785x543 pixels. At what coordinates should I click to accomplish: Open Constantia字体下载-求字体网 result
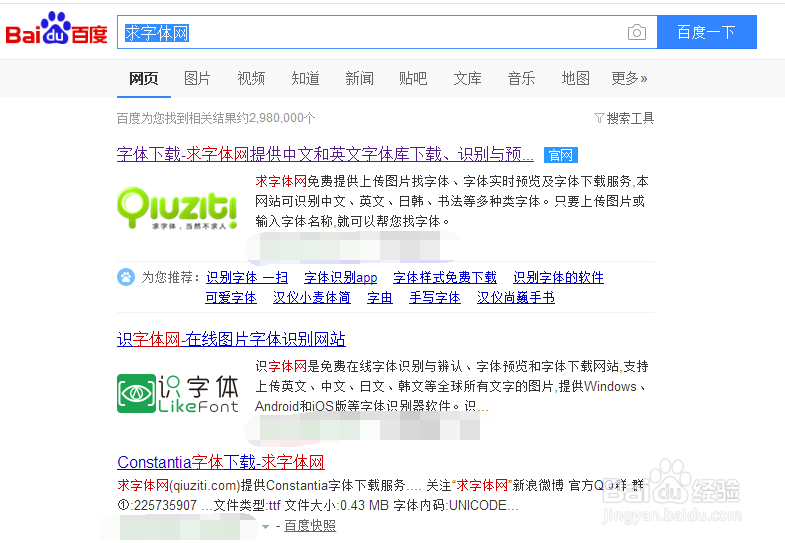221,462
